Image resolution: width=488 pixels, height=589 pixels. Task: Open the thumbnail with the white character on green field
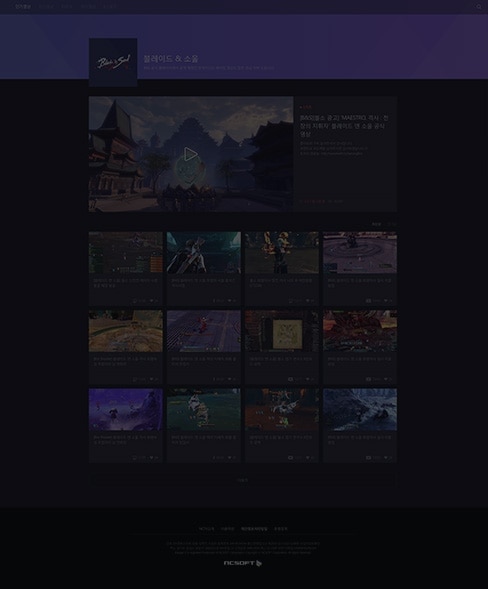pos(204,409)
